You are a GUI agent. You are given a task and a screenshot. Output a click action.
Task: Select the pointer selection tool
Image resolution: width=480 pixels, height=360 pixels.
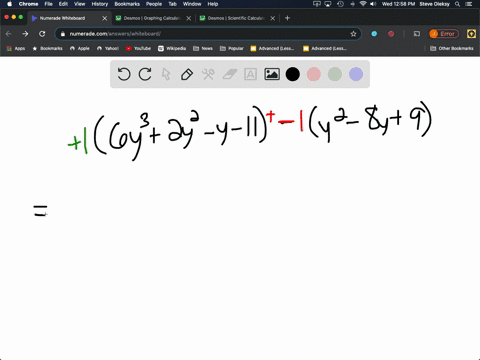click(x=166, y=74)
